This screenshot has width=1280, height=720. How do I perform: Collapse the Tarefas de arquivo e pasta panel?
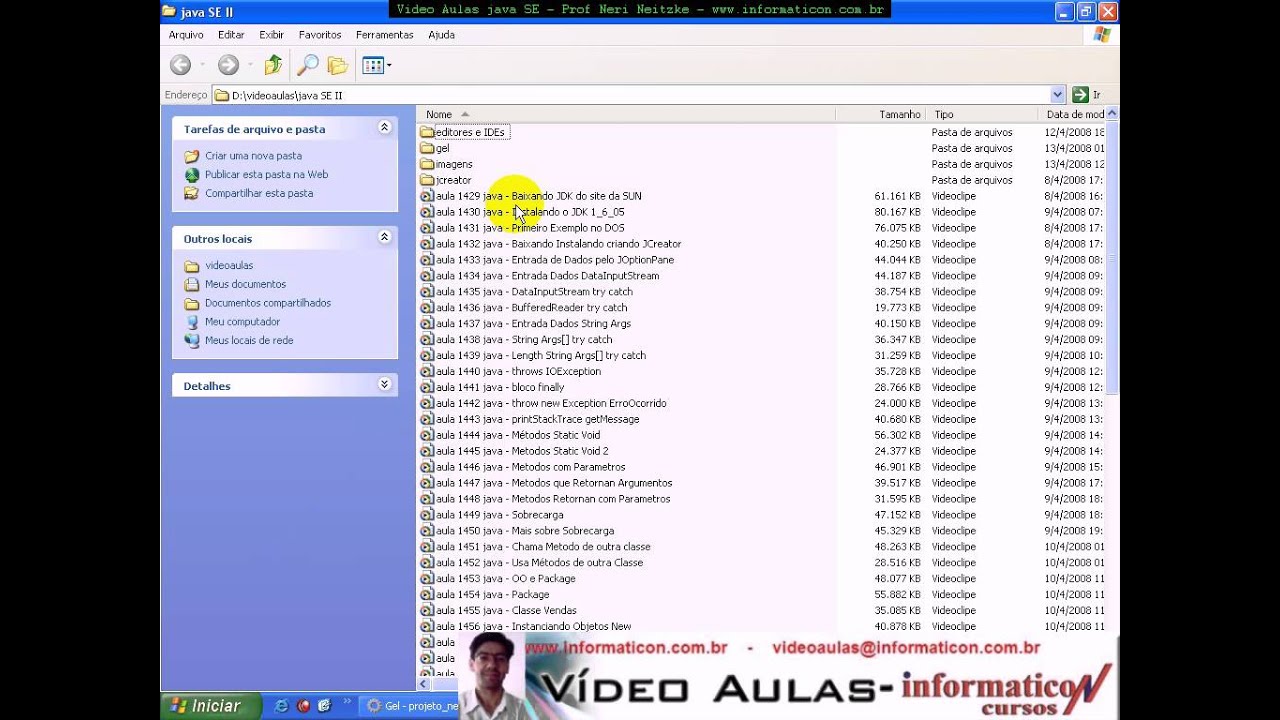point(384,128)
